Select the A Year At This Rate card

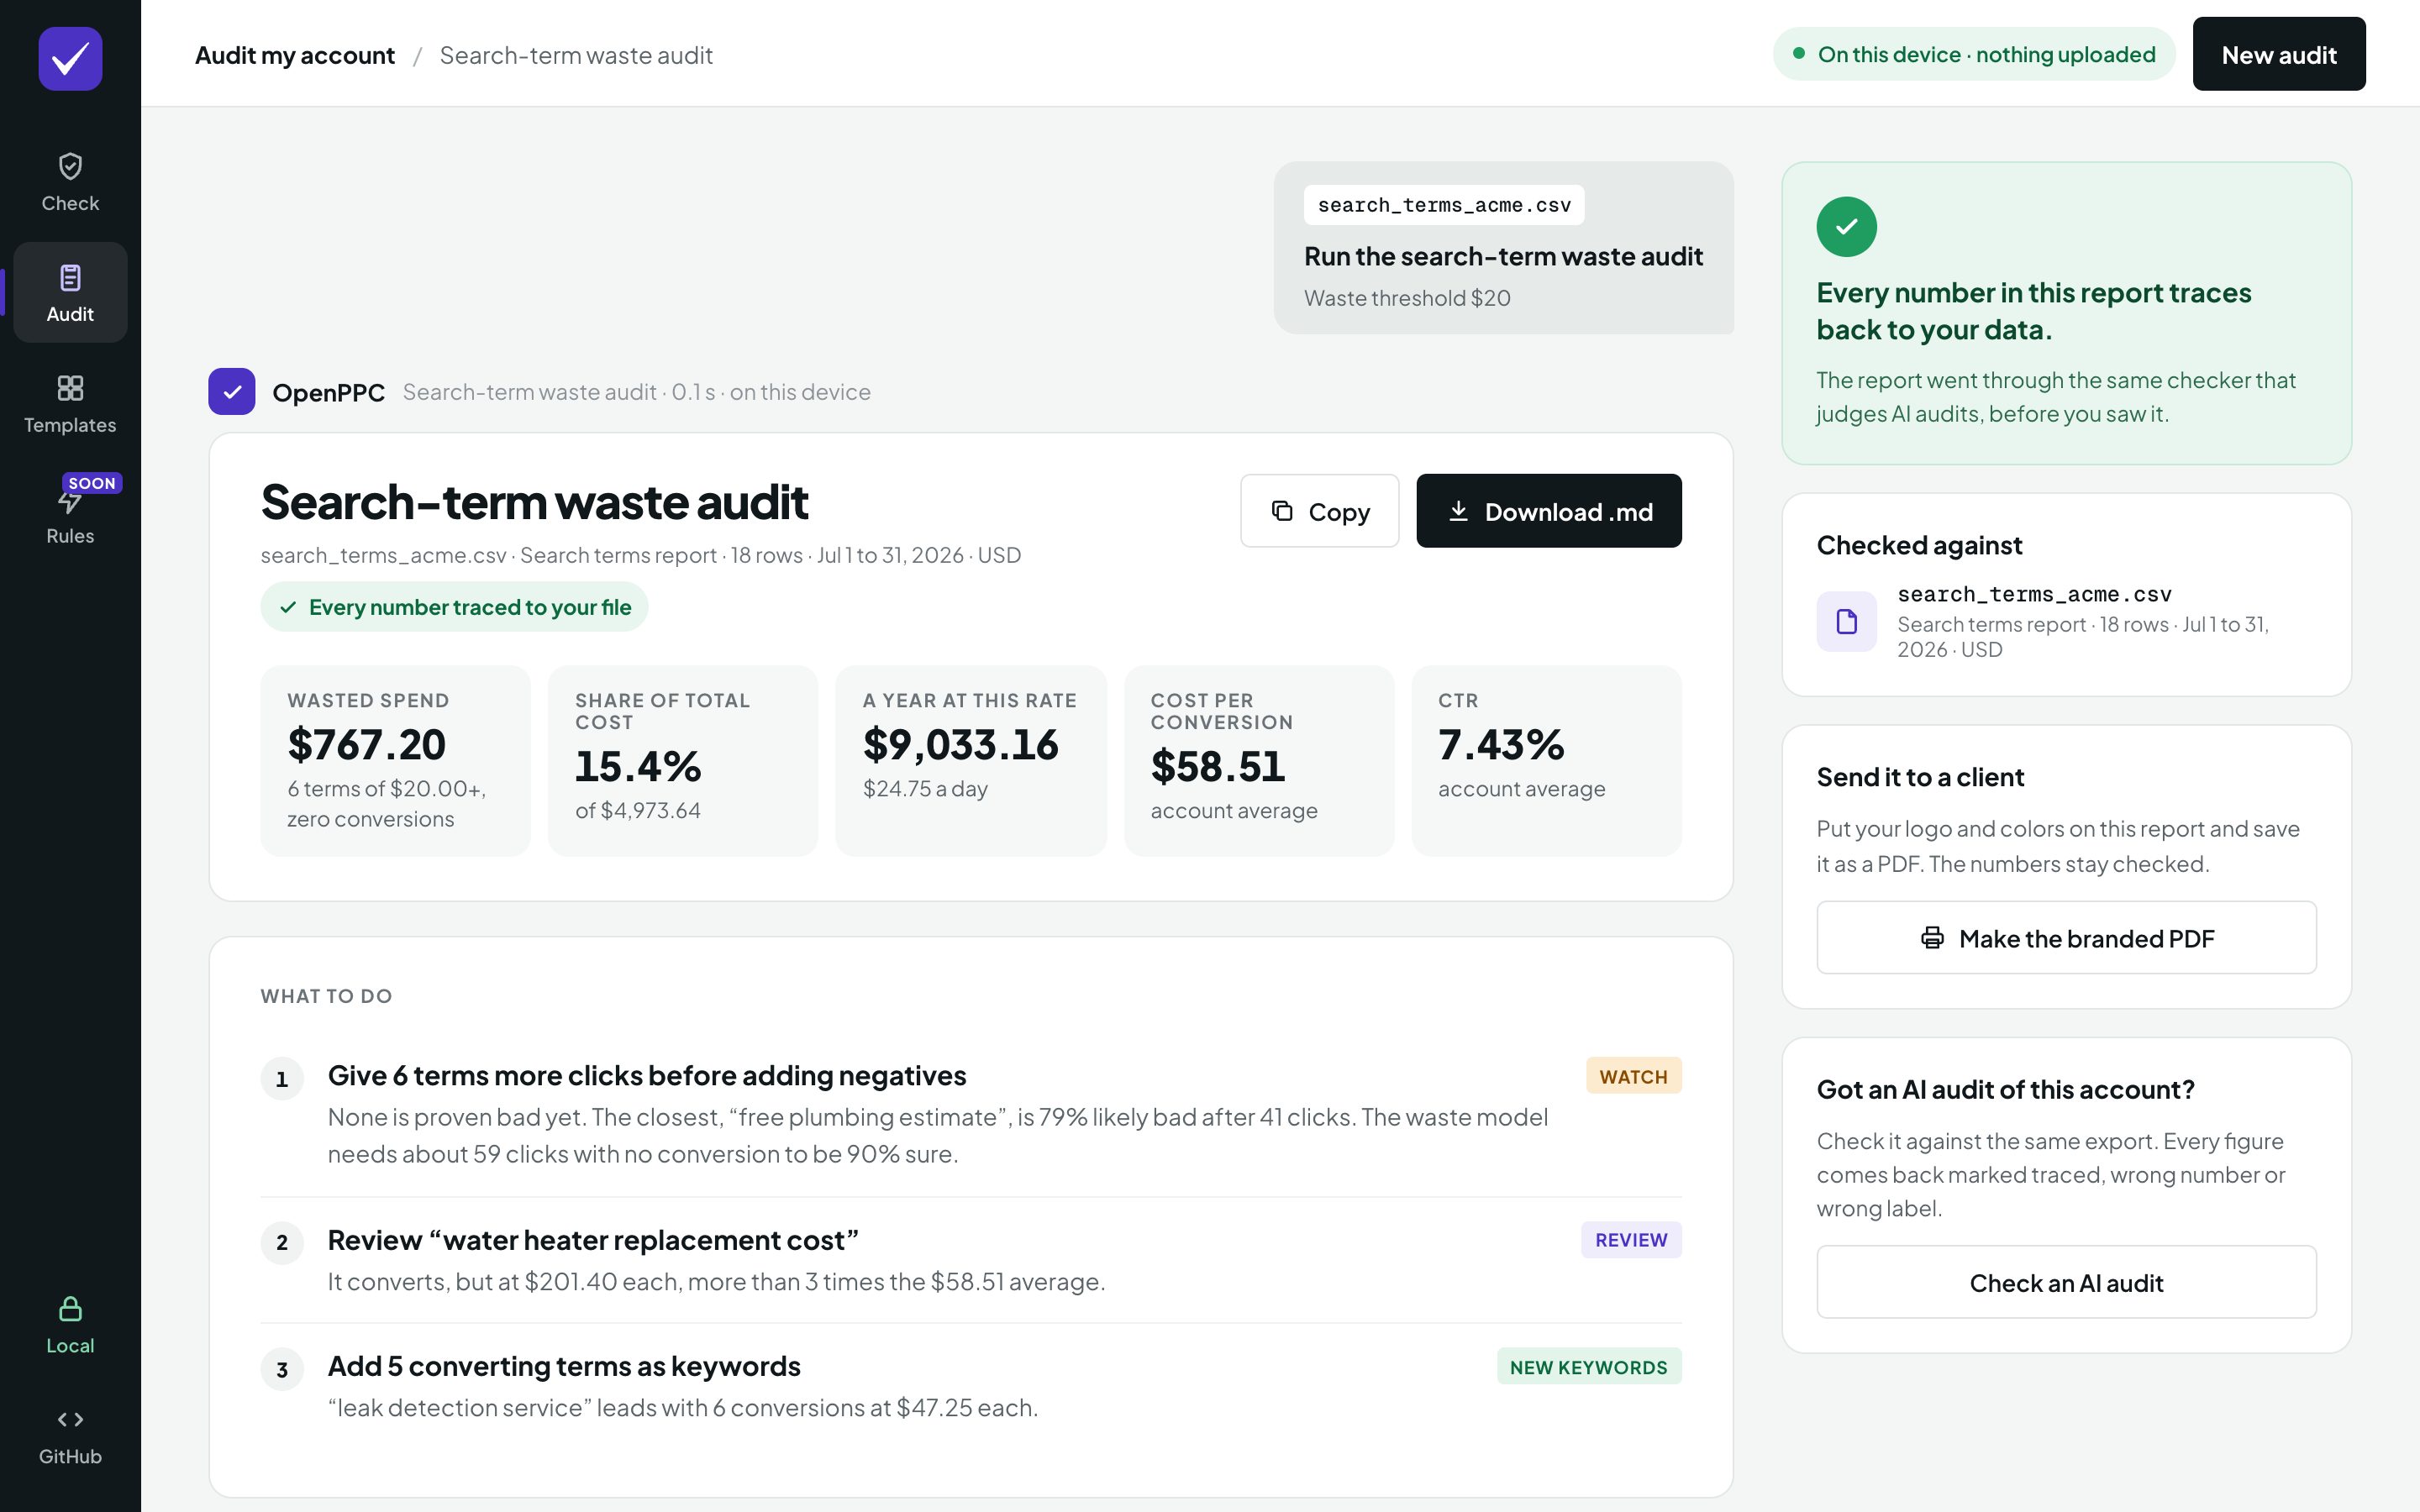coord(970,760)
